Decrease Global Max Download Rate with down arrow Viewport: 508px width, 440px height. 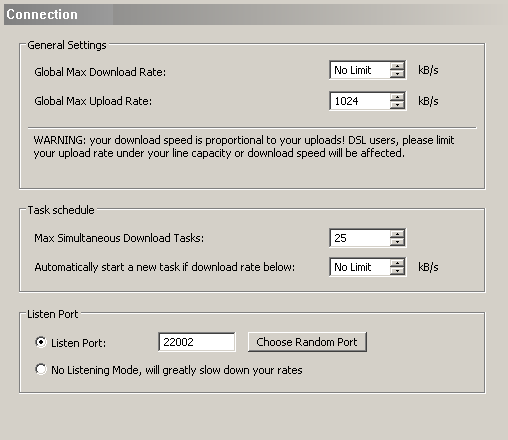[x=397, y=74]
